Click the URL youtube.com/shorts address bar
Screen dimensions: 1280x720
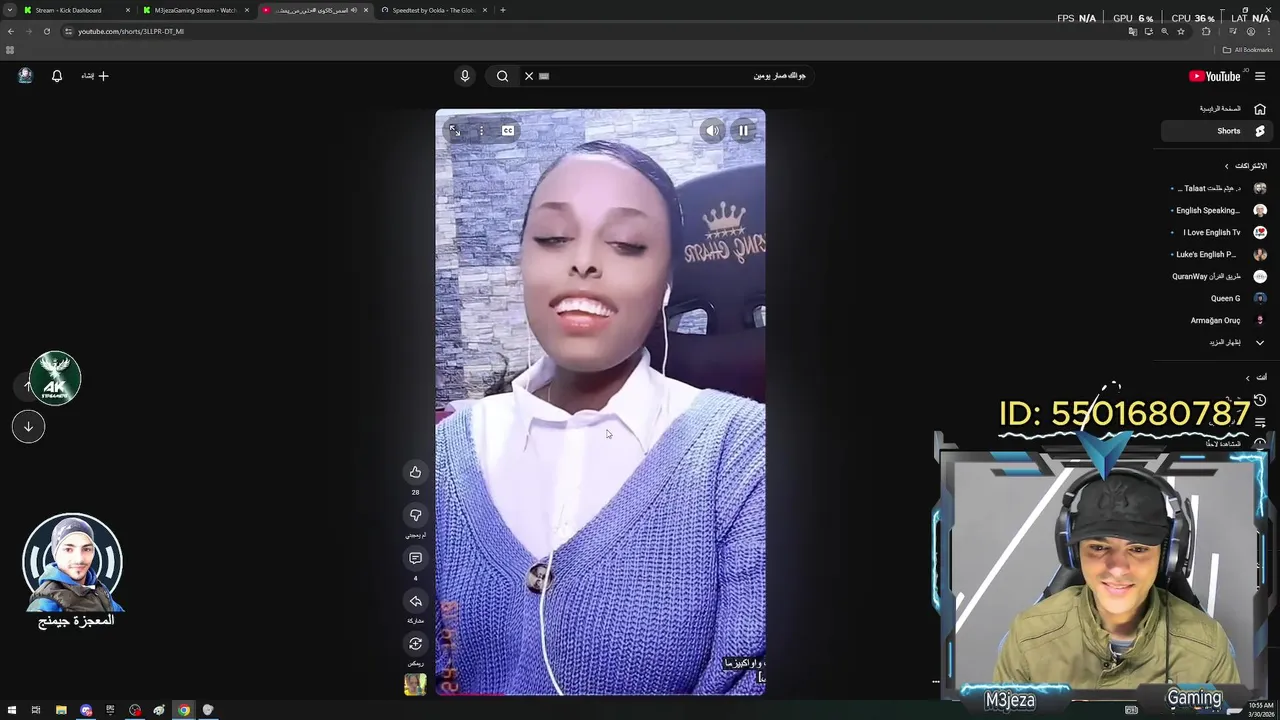[x=131, y=31]
